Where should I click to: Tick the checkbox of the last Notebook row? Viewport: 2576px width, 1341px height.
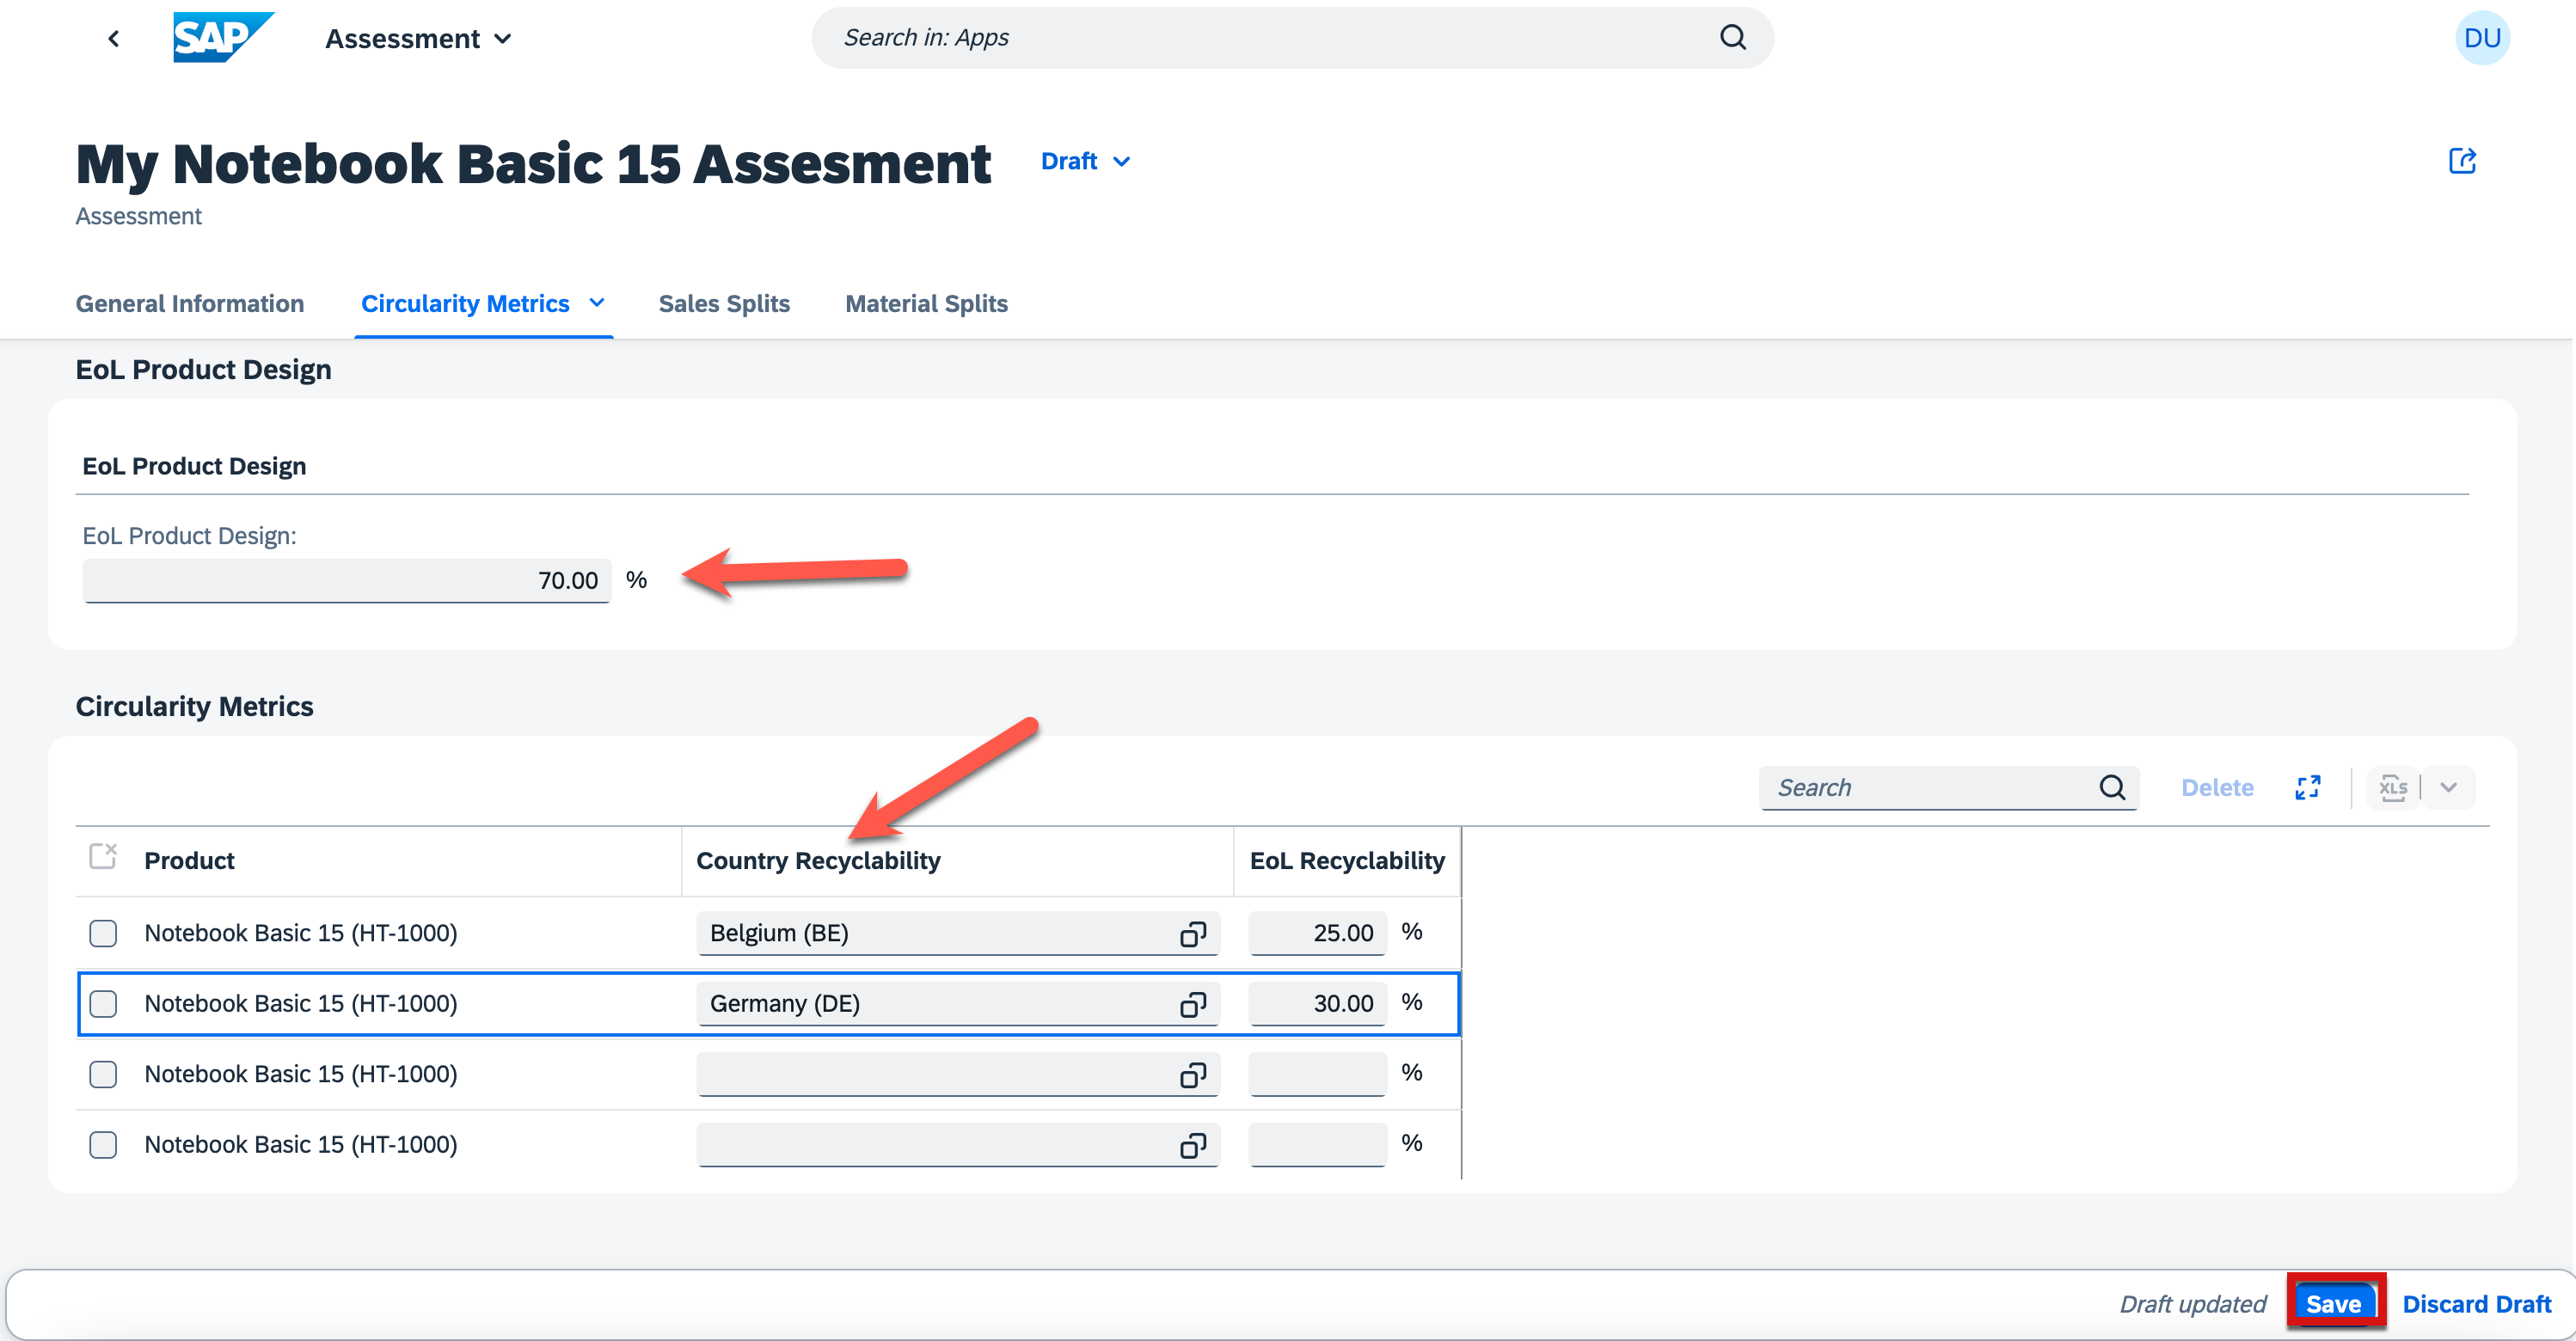tap(103, 1144)
